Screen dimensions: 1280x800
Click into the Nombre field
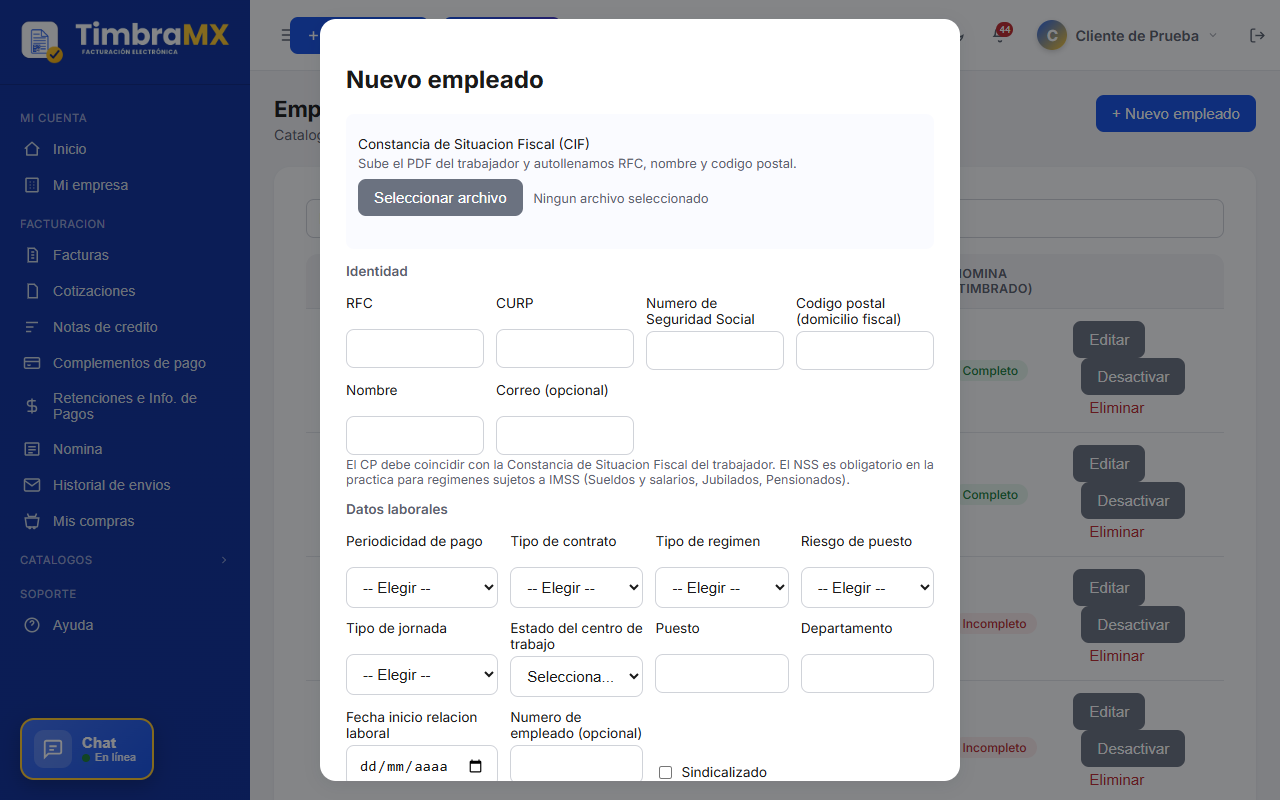coord(415,436)
